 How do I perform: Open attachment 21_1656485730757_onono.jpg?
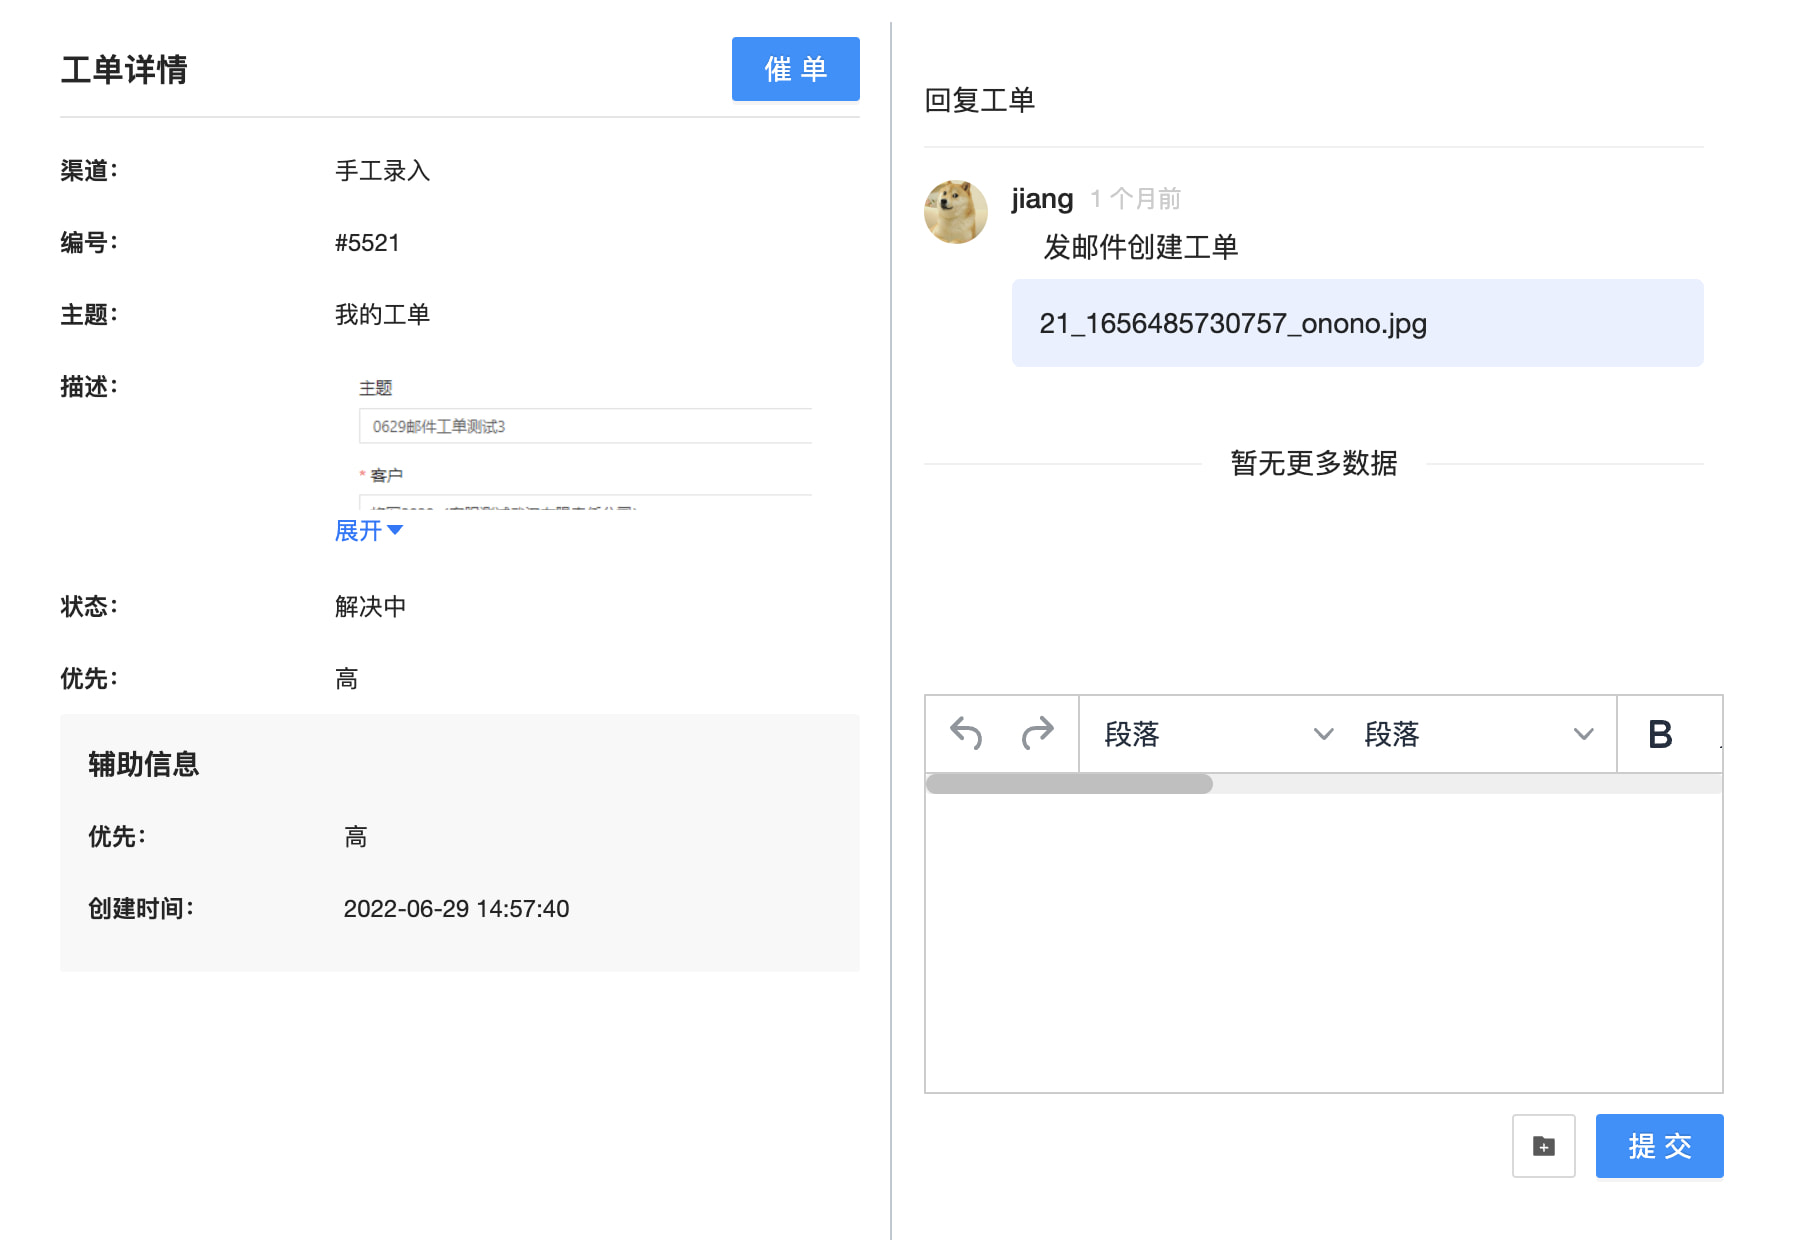pyautogui.click(x=1232, y=324)
